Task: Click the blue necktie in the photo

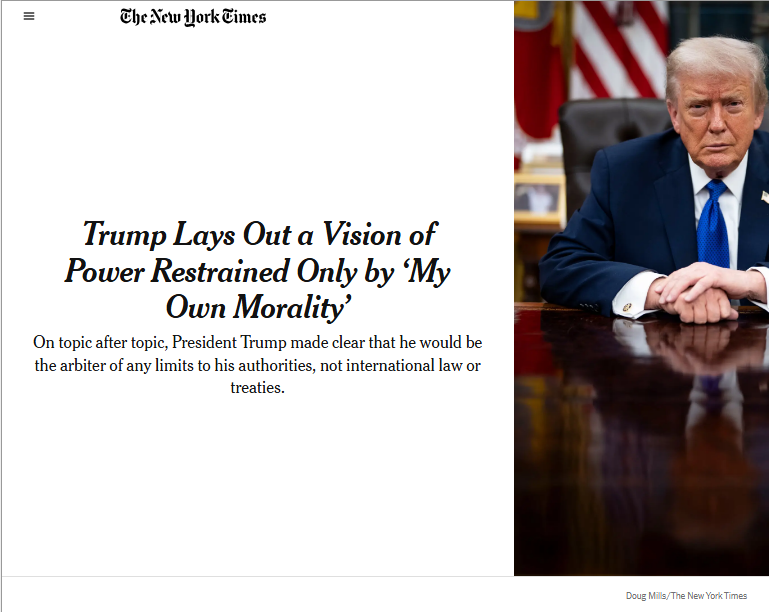Action: pos(713,225)
